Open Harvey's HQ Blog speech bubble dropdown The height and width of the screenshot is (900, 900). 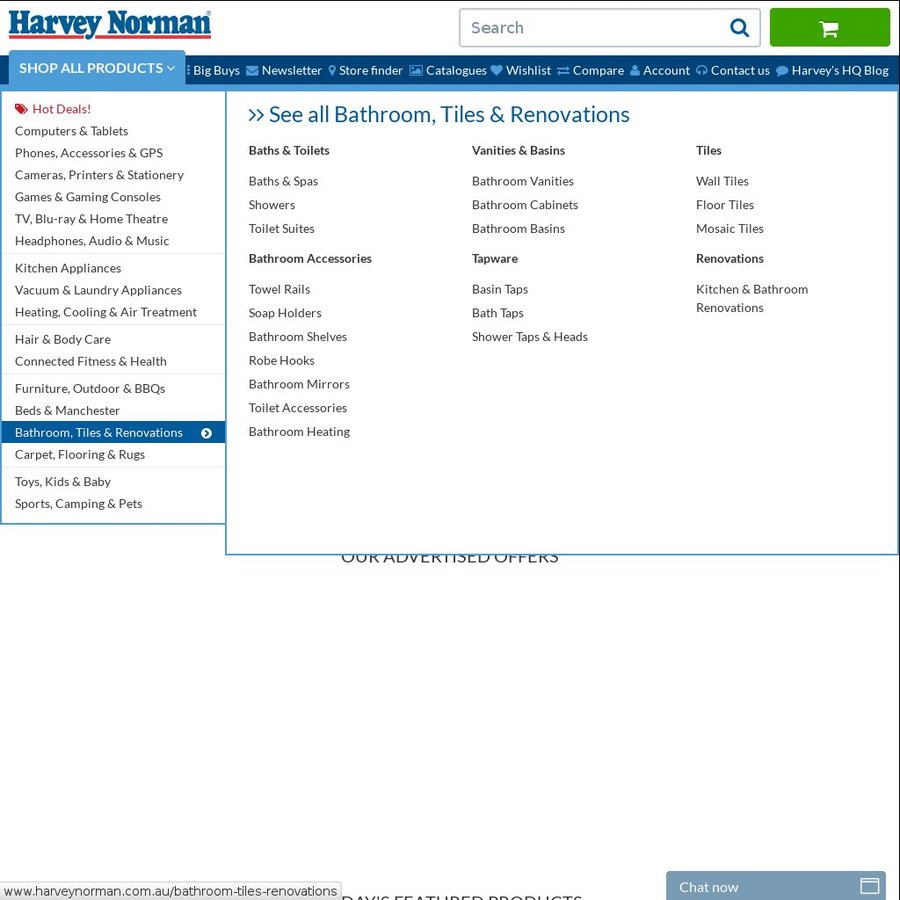780,70
